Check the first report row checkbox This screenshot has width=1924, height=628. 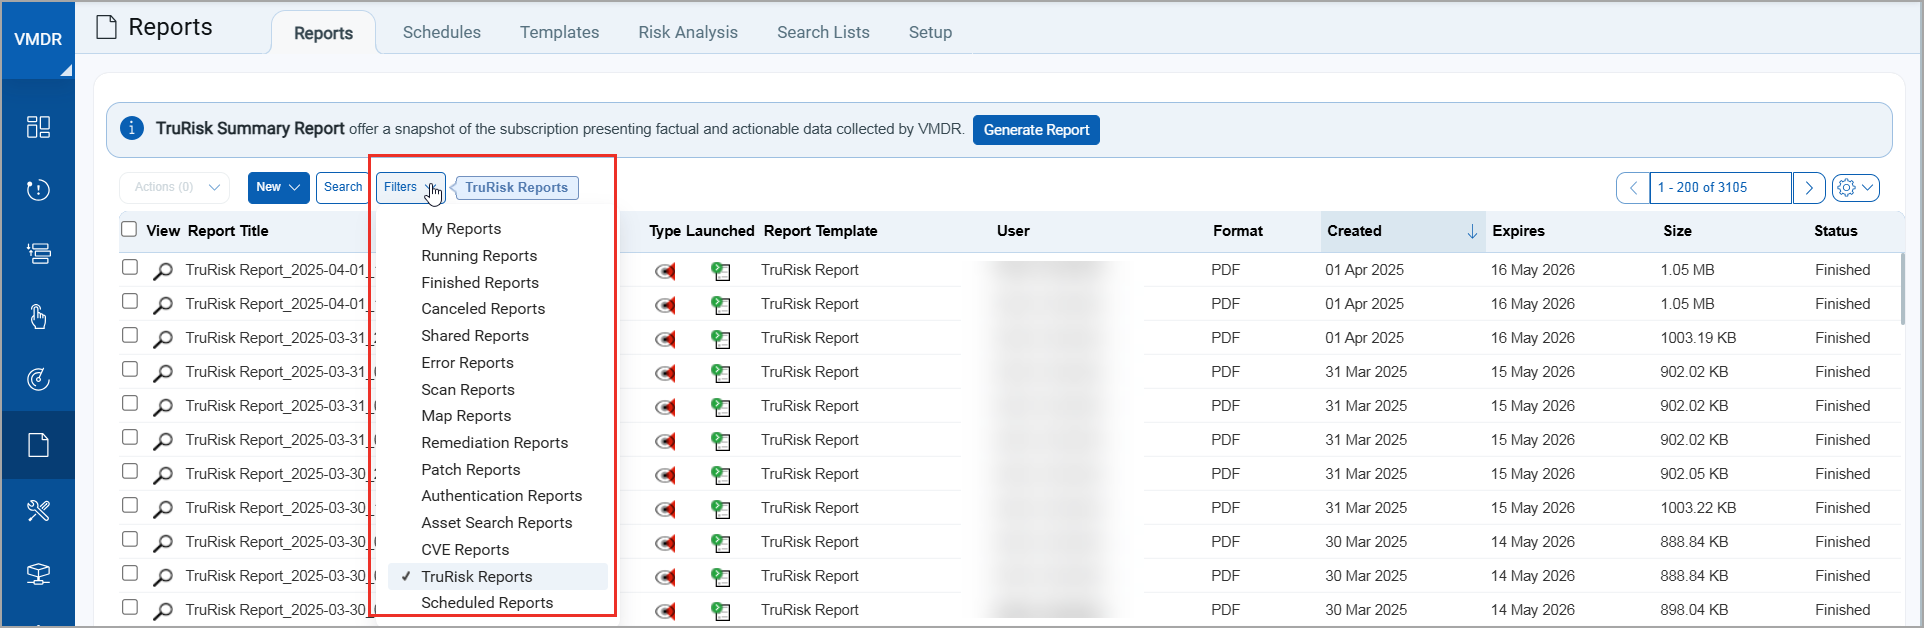pos(130,268)
